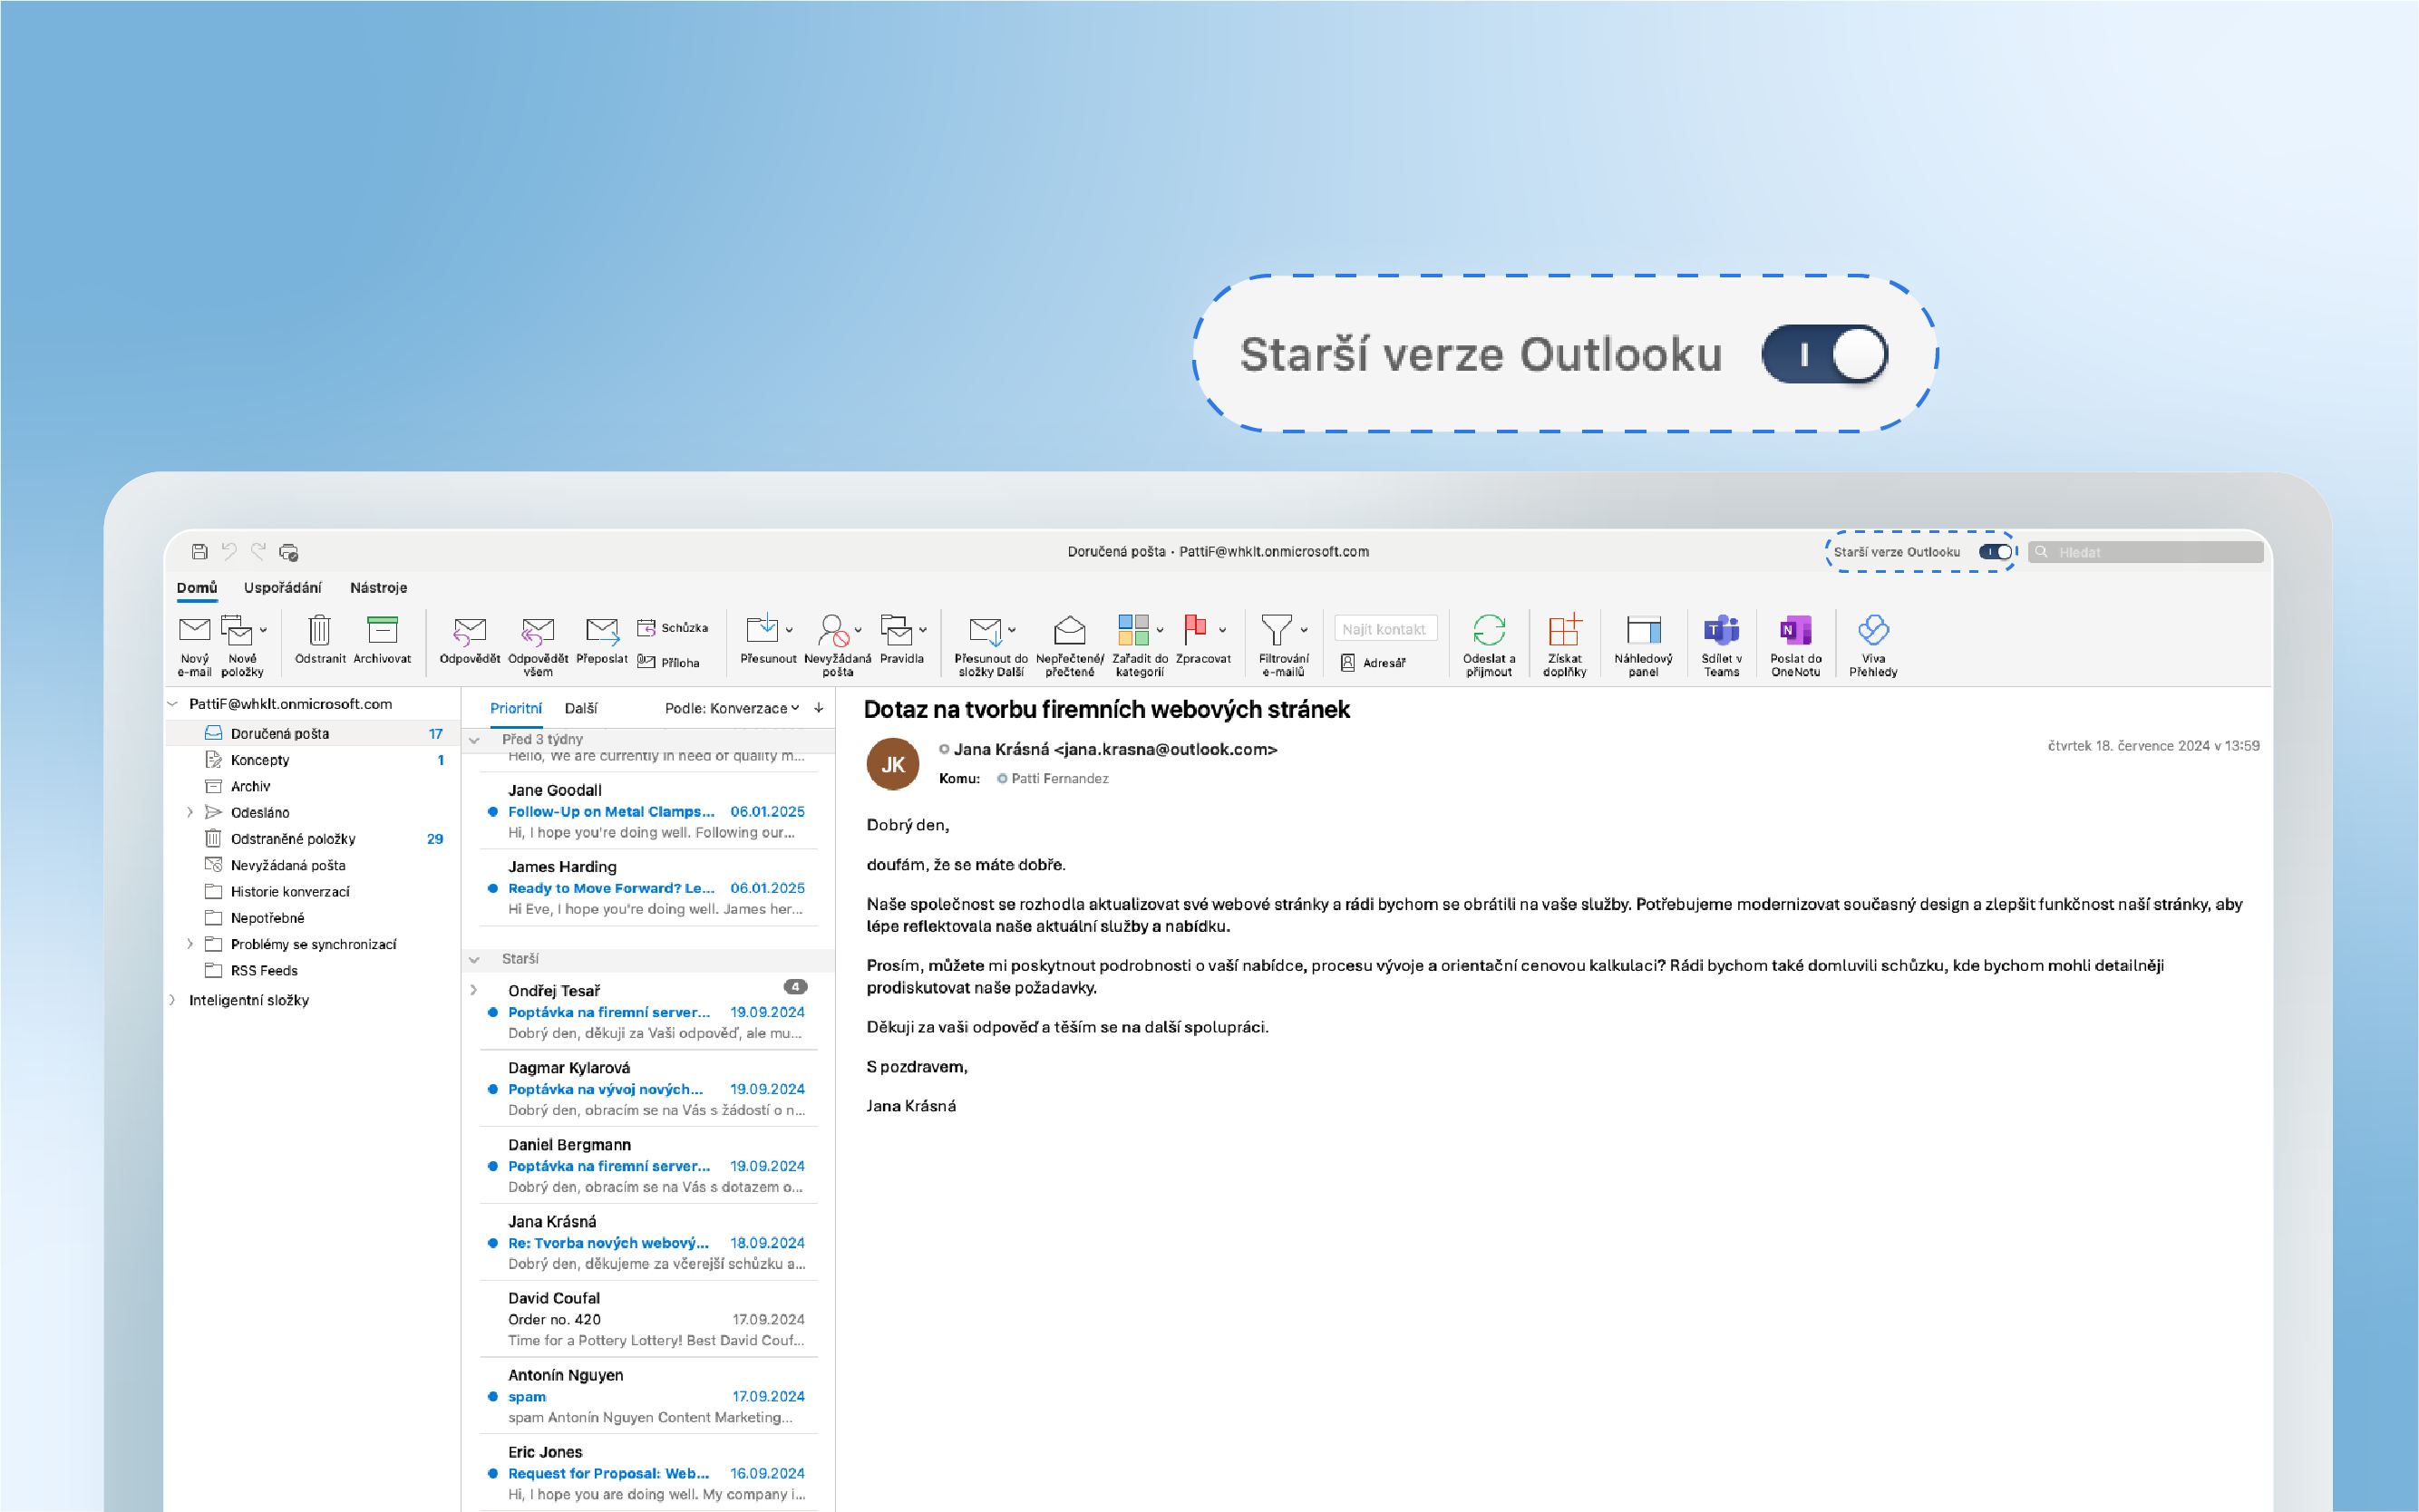Open Nevyžádaná pošta folder
This screenshot has height=1512, width=2419.
click(x=313, y=865)
